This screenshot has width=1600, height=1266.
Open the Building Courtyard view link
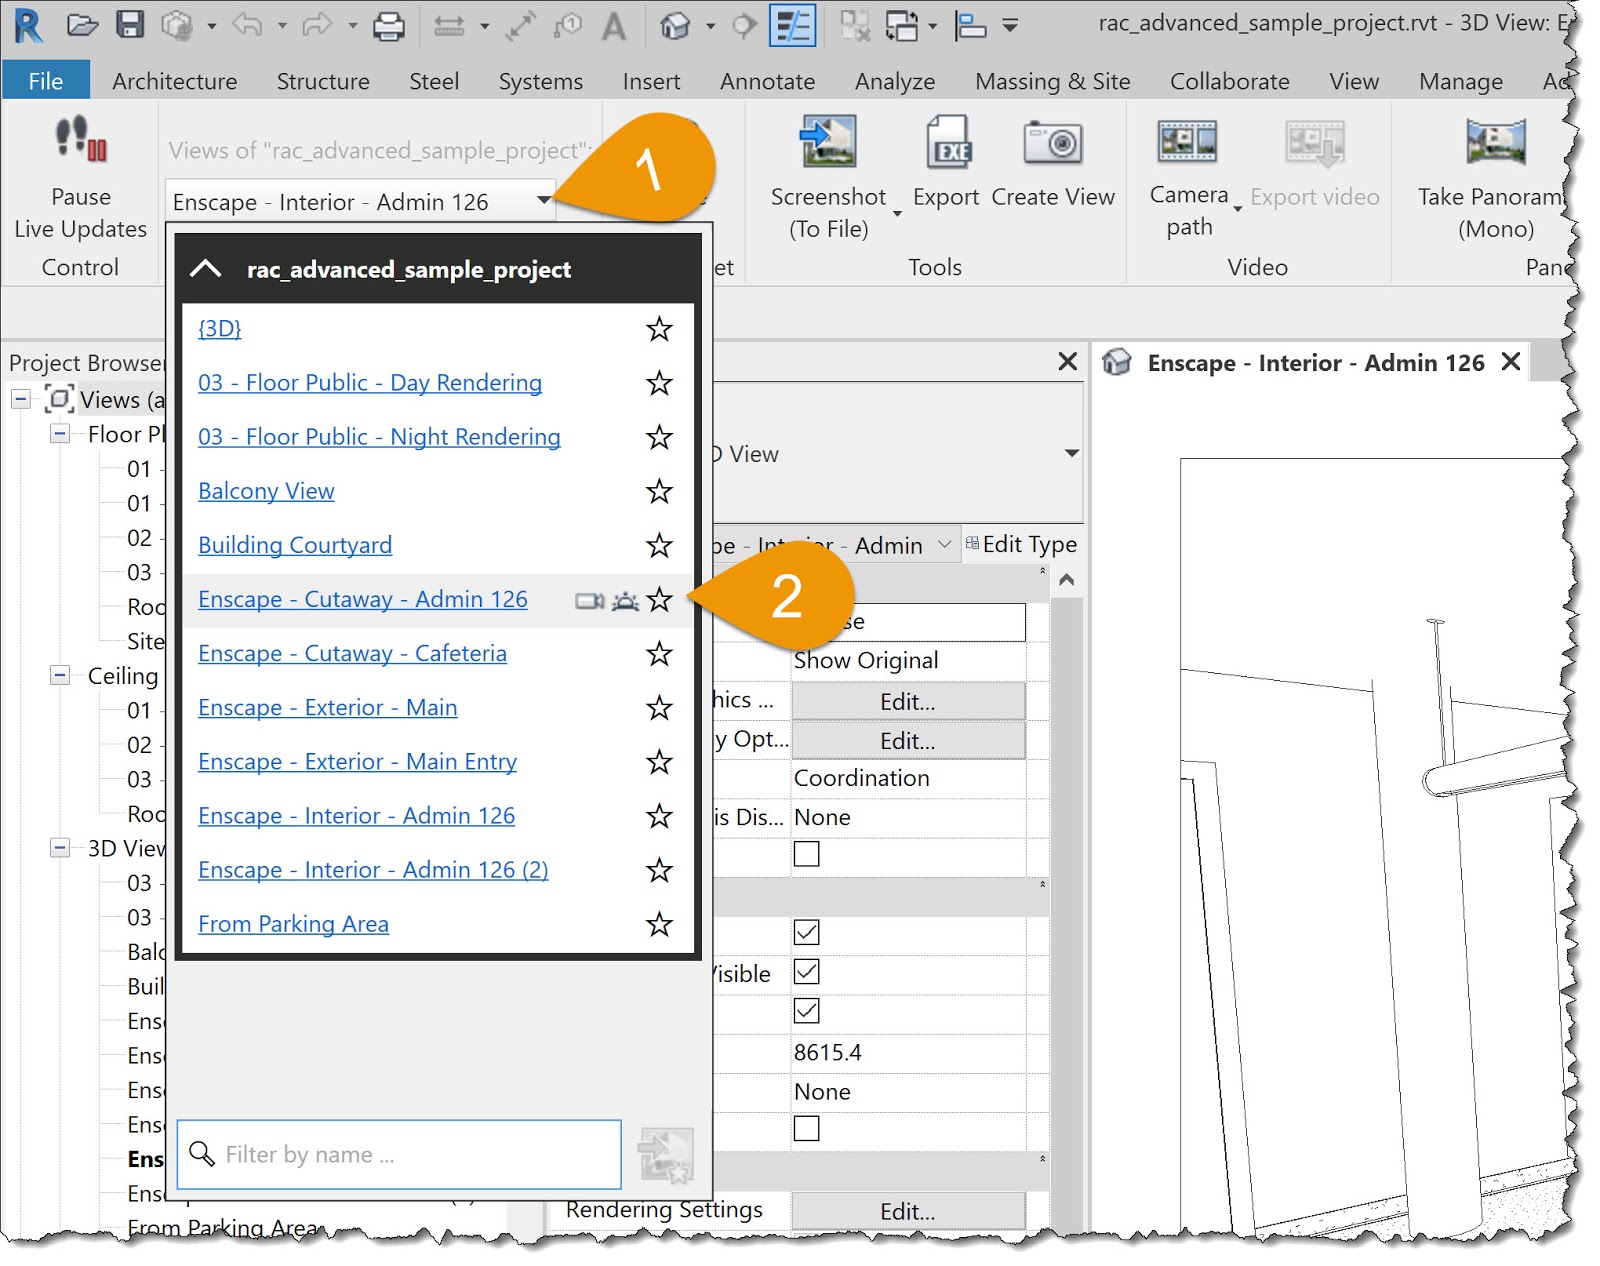click(294, 545)
